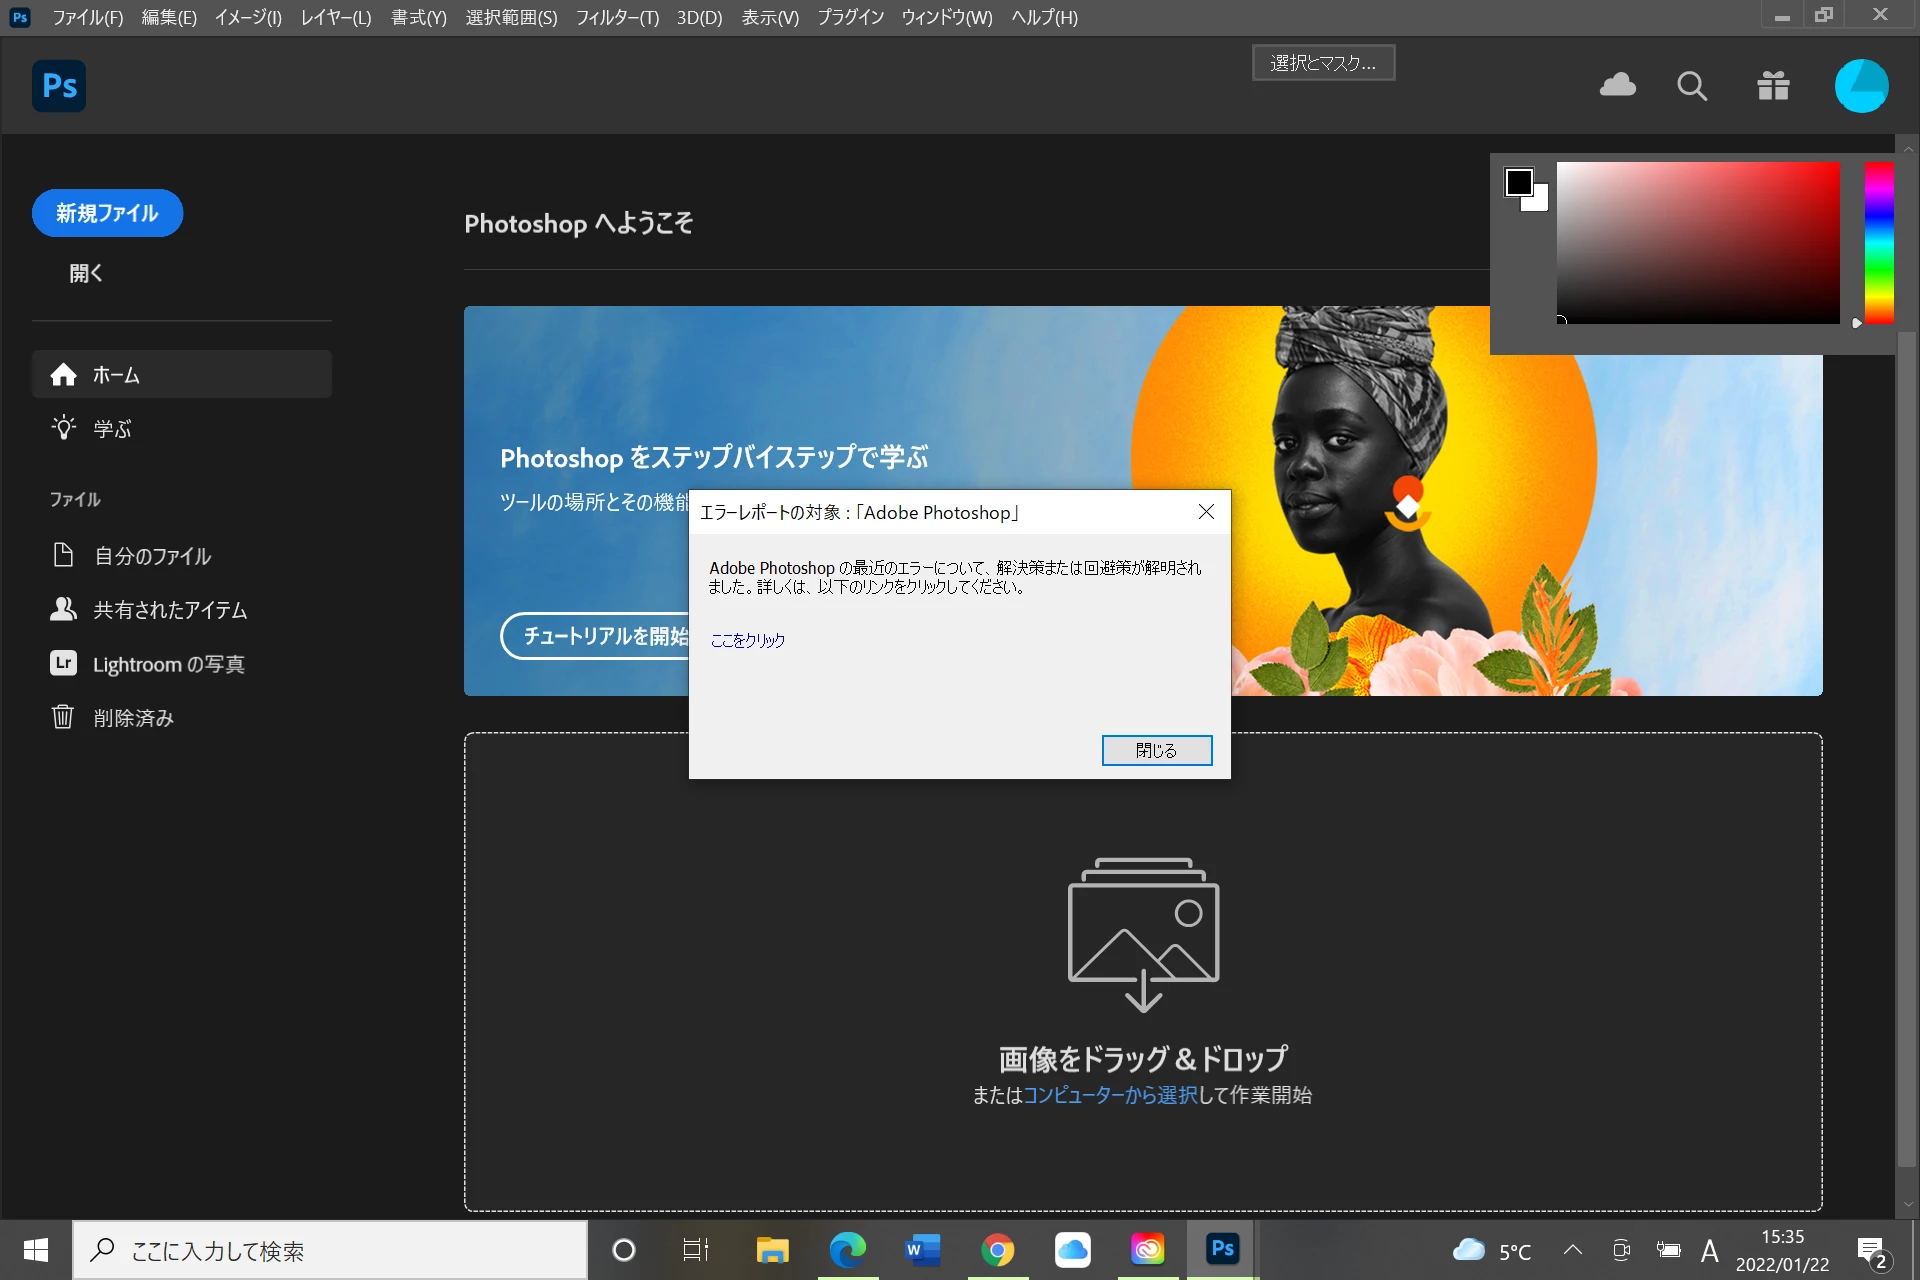Click the cloud storage icon in header
Image resolution: width=1920 pixels, height=1280 pixels.
(1617, 86)
